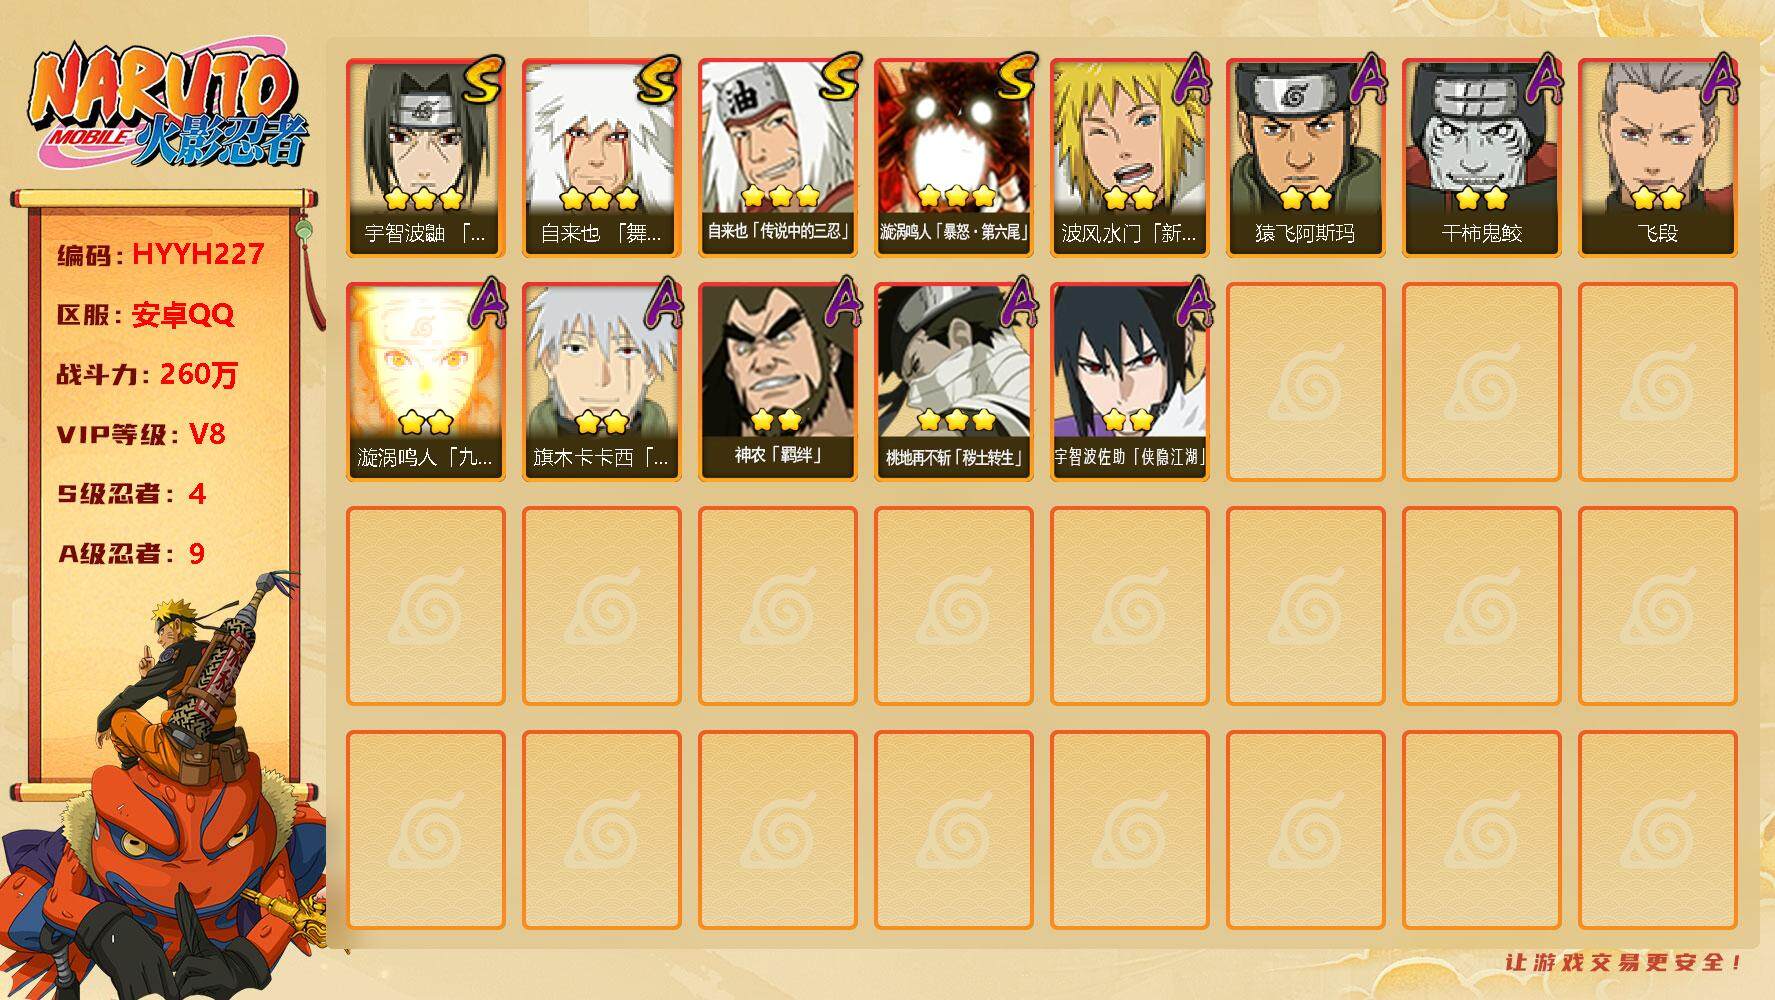The image size is (1775, 1000).
Task: Select the 桃地再不斩「秽土转生」 card
Action: 953,382
